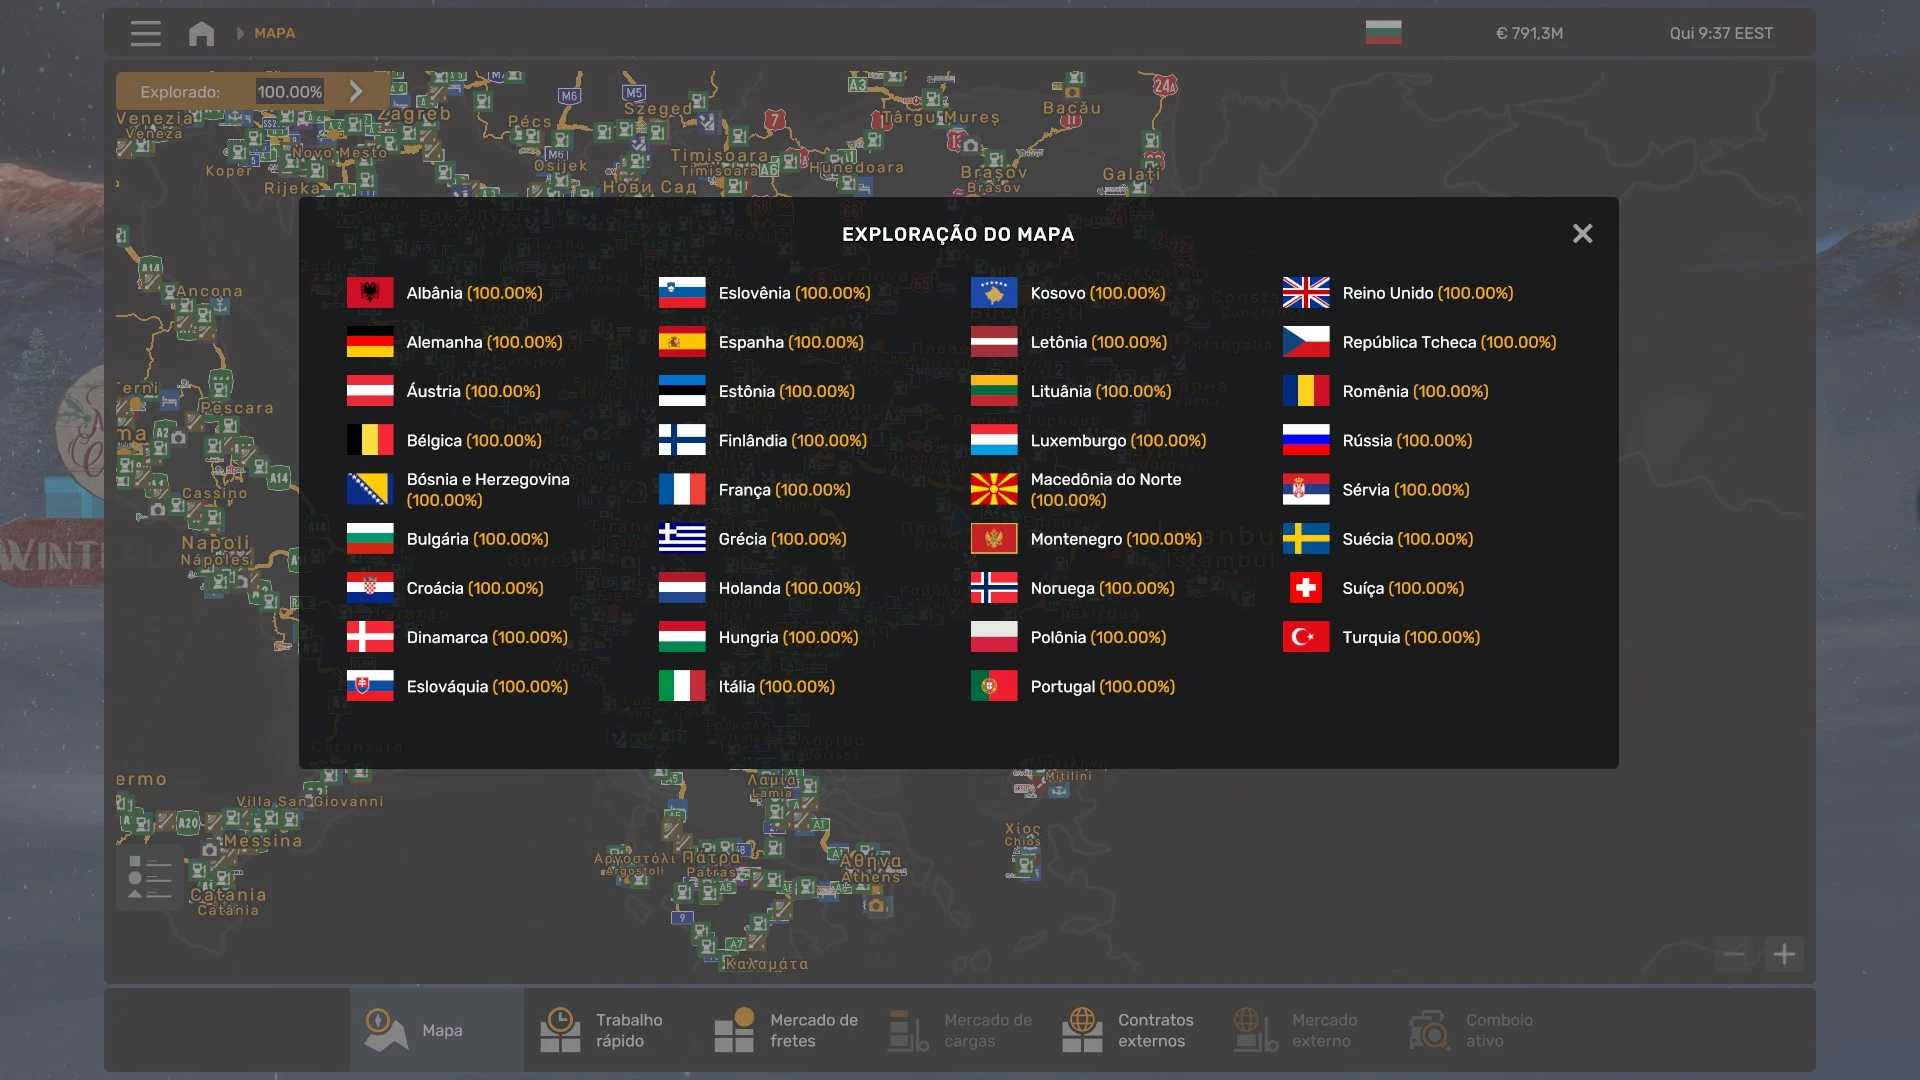Select the Alemanha exploration entry
The width and height of the screenshot is (1920, 1080).
[x=484, y=342]
